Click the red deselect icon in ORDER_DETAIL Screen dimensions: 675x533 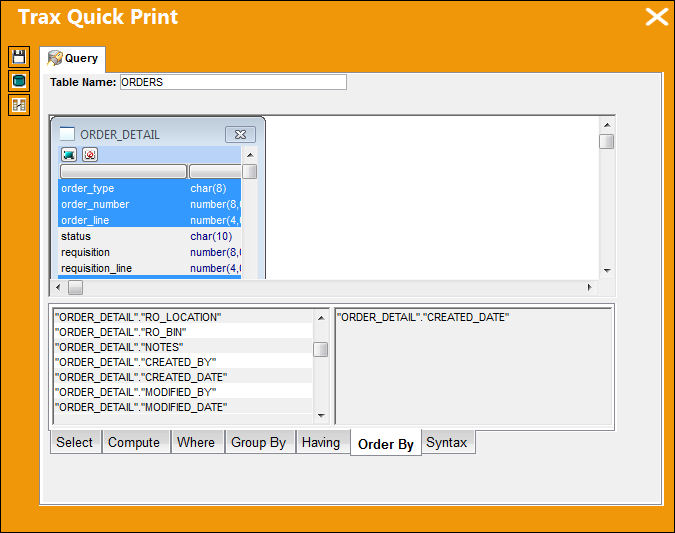[x=90, y=154]
